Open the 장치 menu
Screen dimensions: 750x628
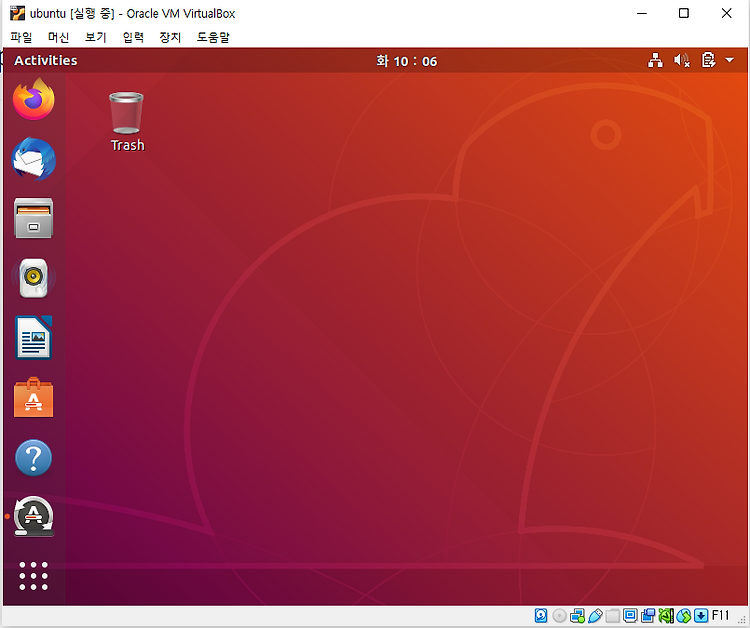pyautogui.click(x=170, y=37)
